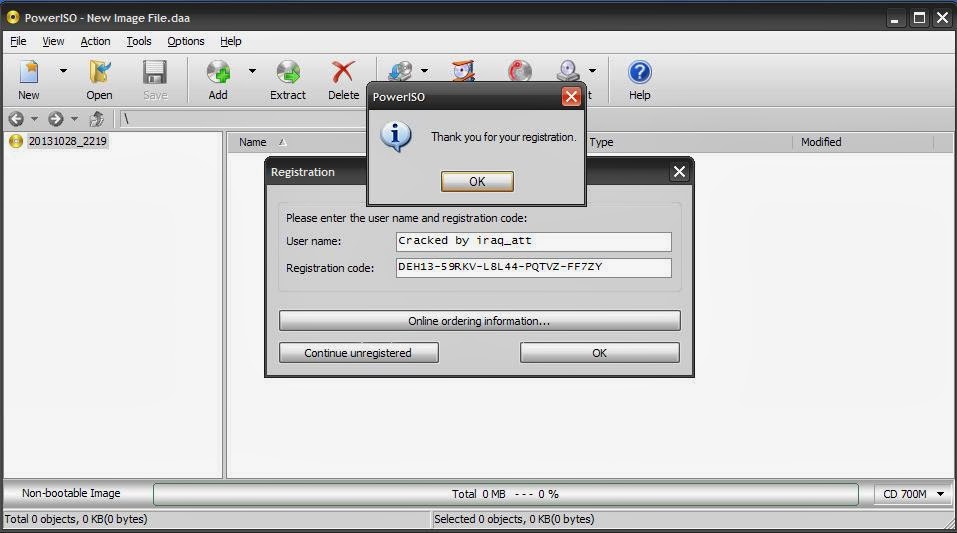Open the View menu
The width and height of the screenshot is (957, 533).
(x=53, y=42)
